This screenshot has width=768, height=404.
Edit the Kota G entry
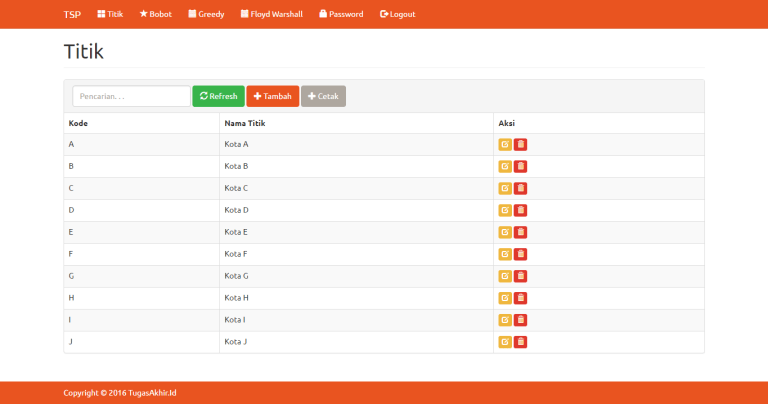click(505, 276)
